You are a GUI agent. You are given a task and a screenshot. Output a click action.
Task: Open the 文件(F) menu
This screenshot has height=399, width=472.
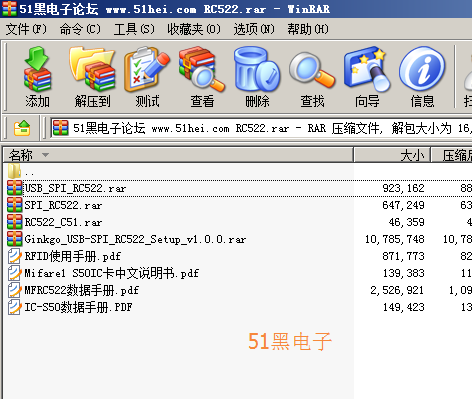(x=26, y=29)
